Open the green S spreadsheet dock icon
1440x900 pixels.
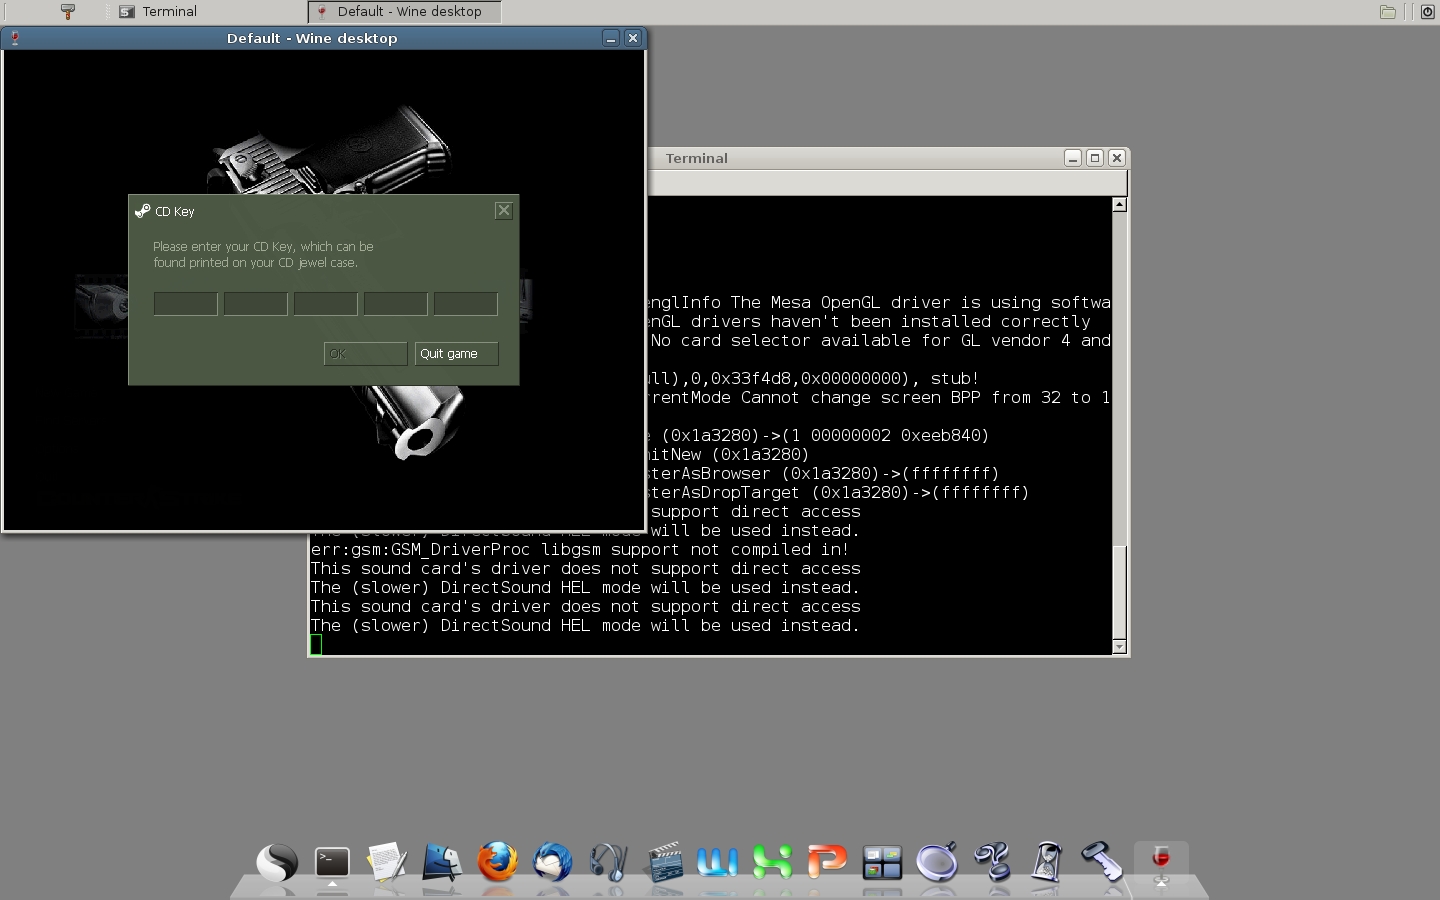772,862
